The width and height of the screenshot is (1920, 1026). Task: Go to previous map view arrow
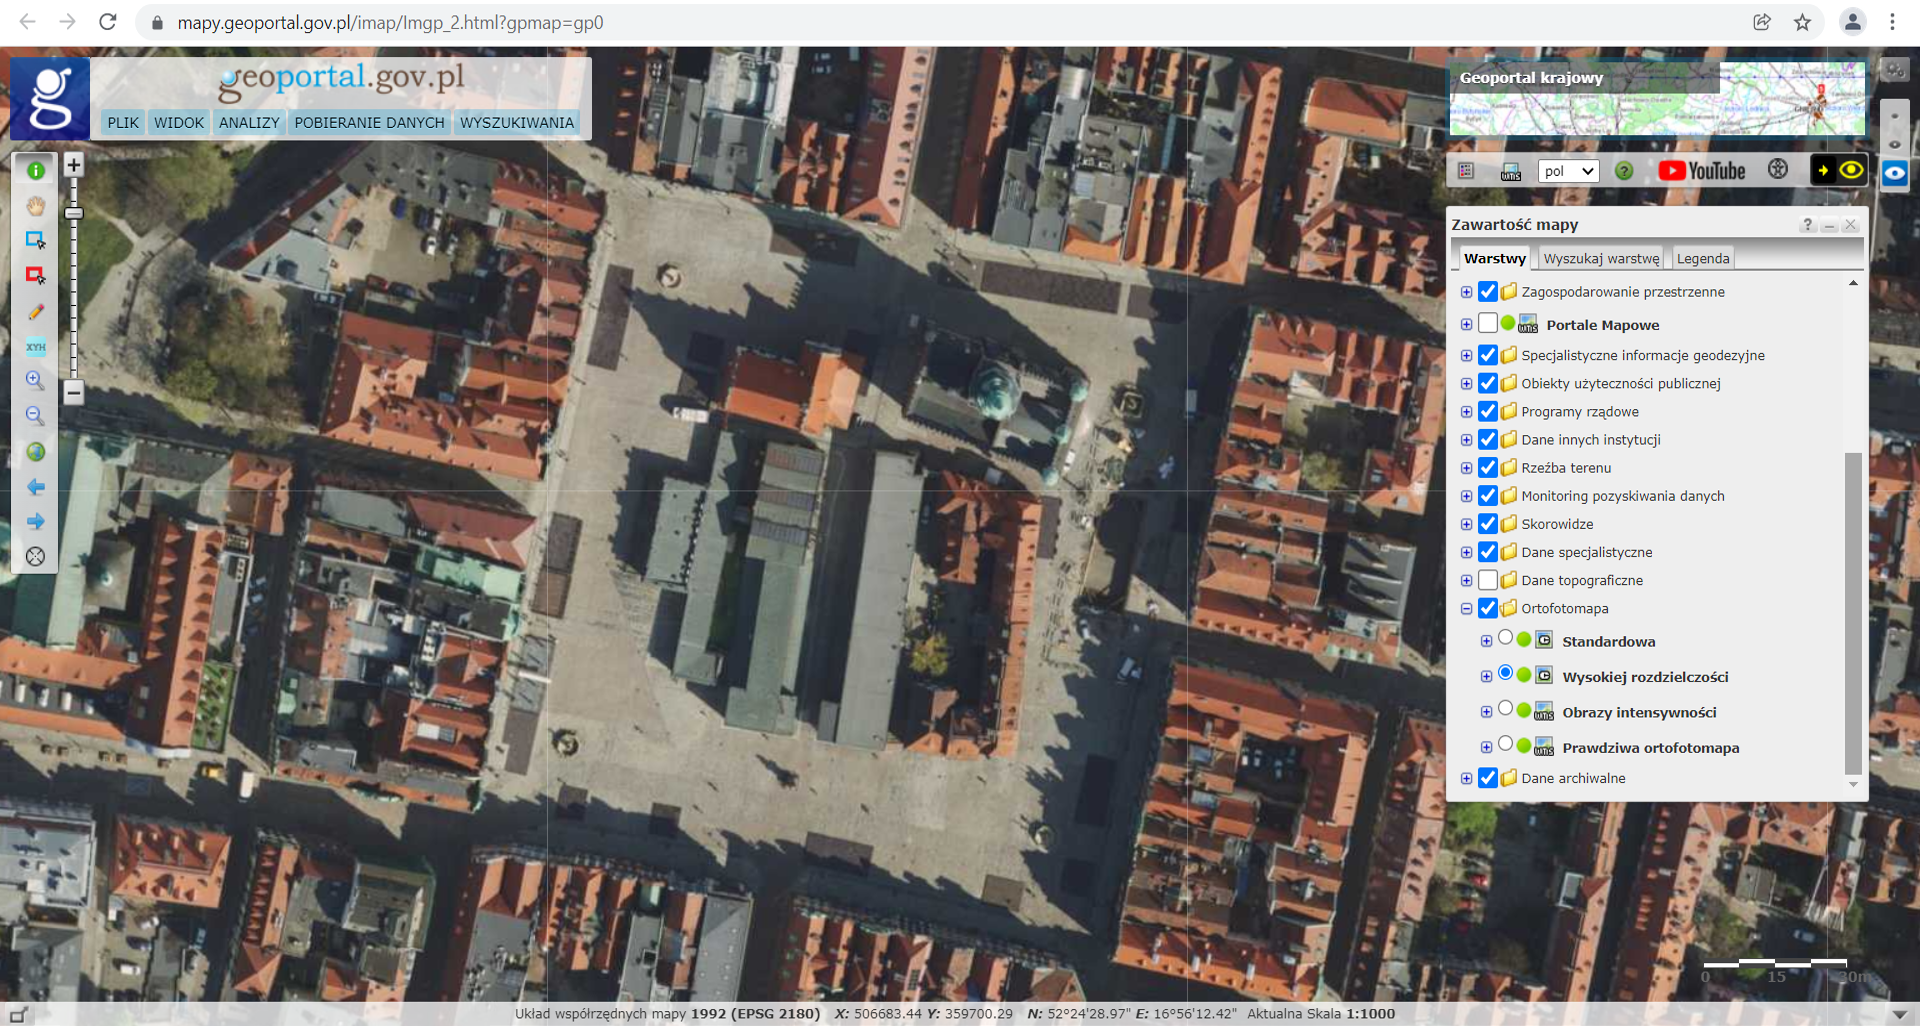(36, 487)
